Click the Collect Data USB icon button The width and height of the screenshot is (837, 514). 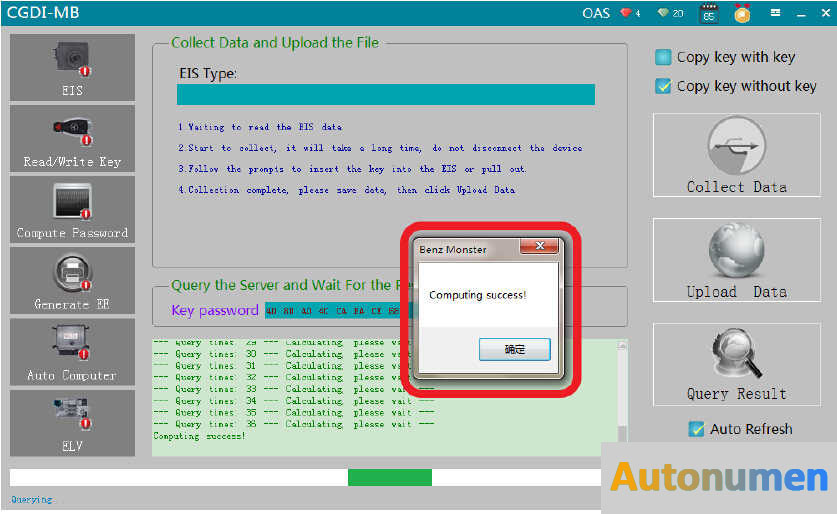coord(737,155)
